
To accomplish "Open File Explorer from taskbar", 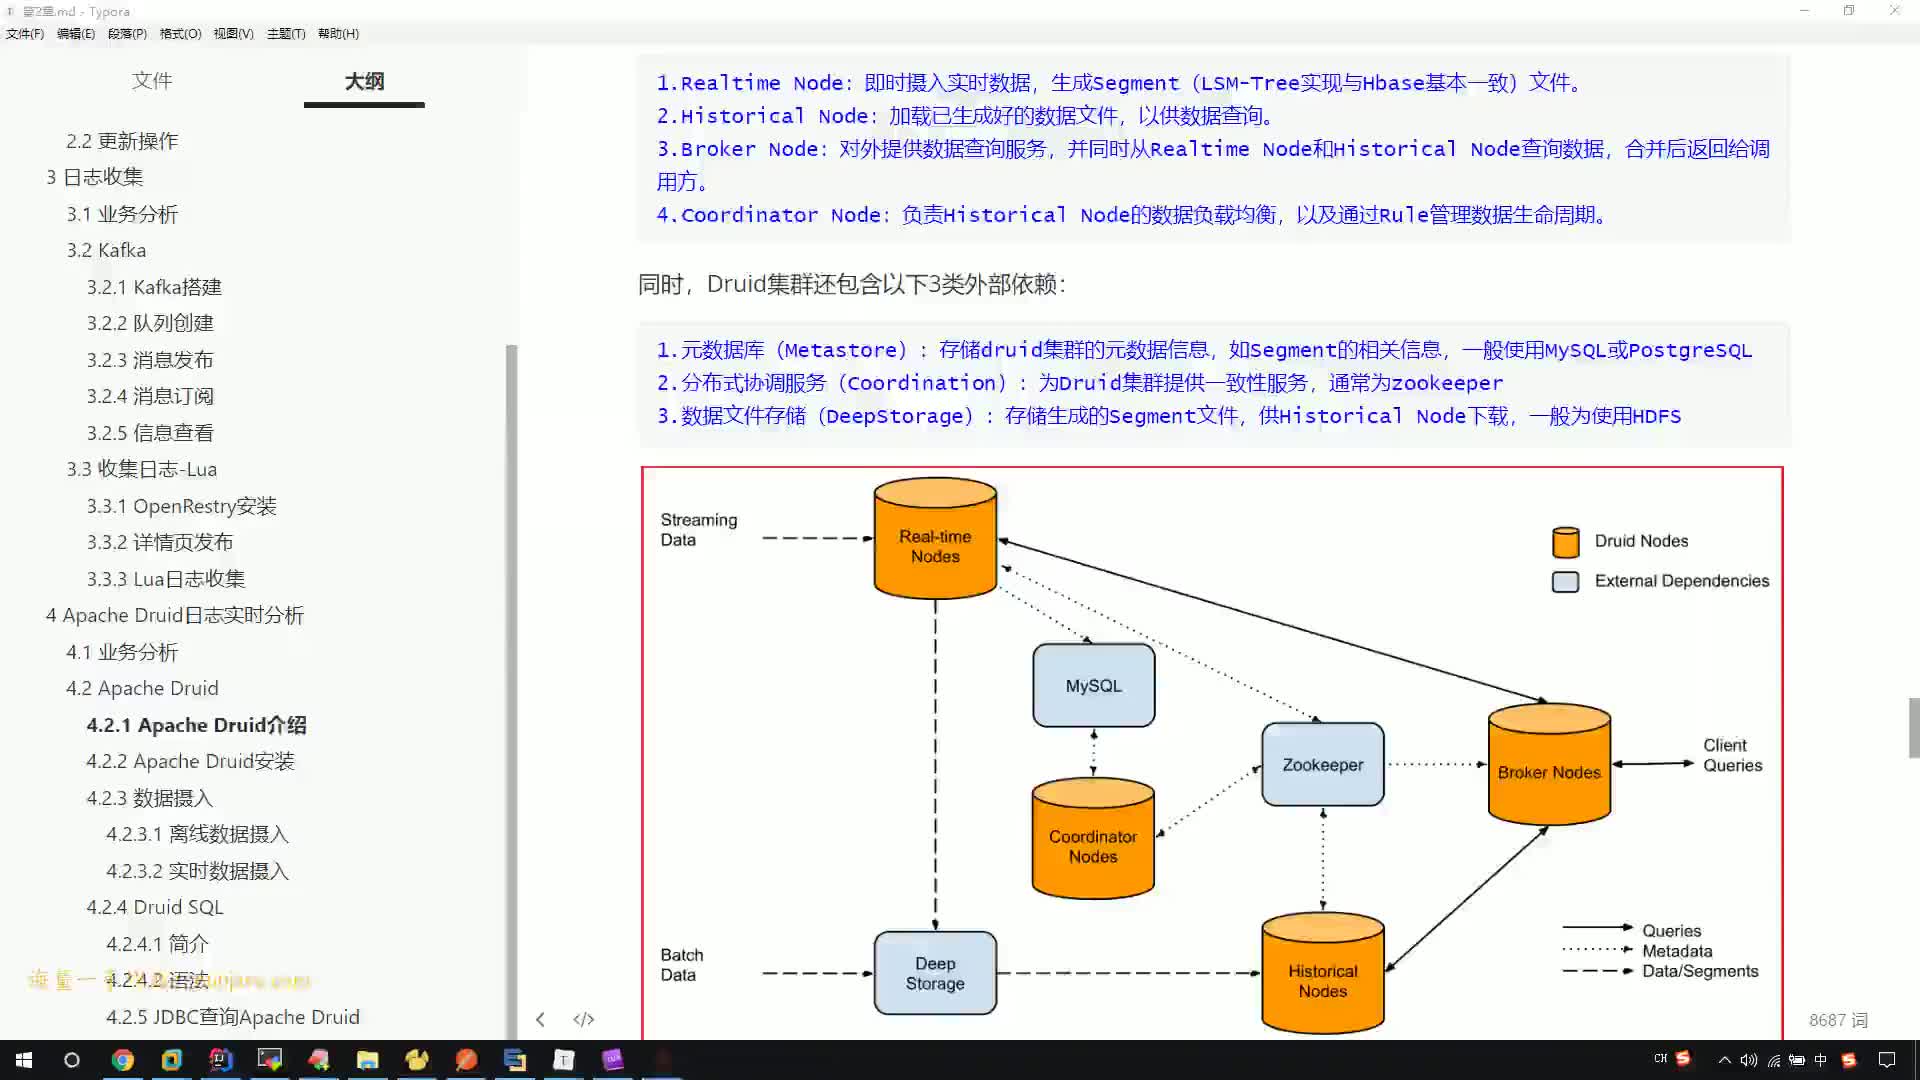I will pos(368,1060).
